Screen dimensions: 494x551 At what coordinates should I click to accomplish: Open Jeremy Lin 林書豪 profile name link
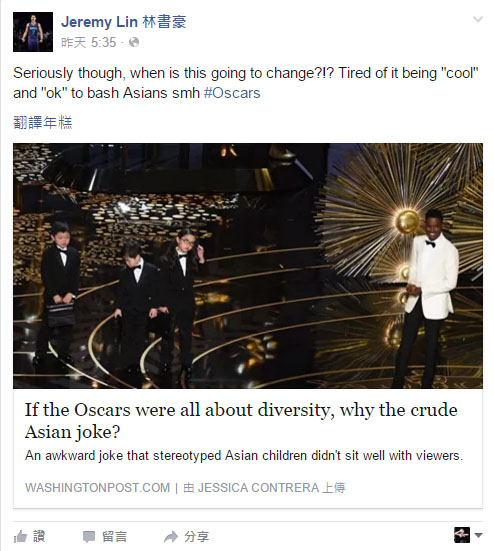click(x=124, y=22)
